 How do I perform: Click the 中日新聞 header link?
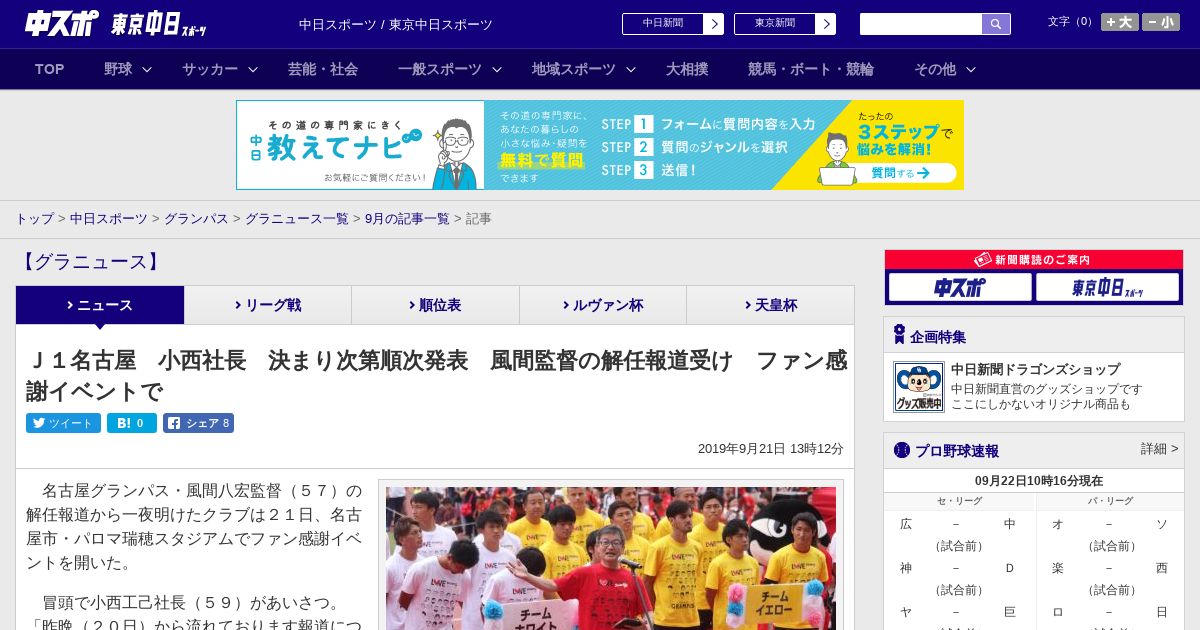point(663,24)
